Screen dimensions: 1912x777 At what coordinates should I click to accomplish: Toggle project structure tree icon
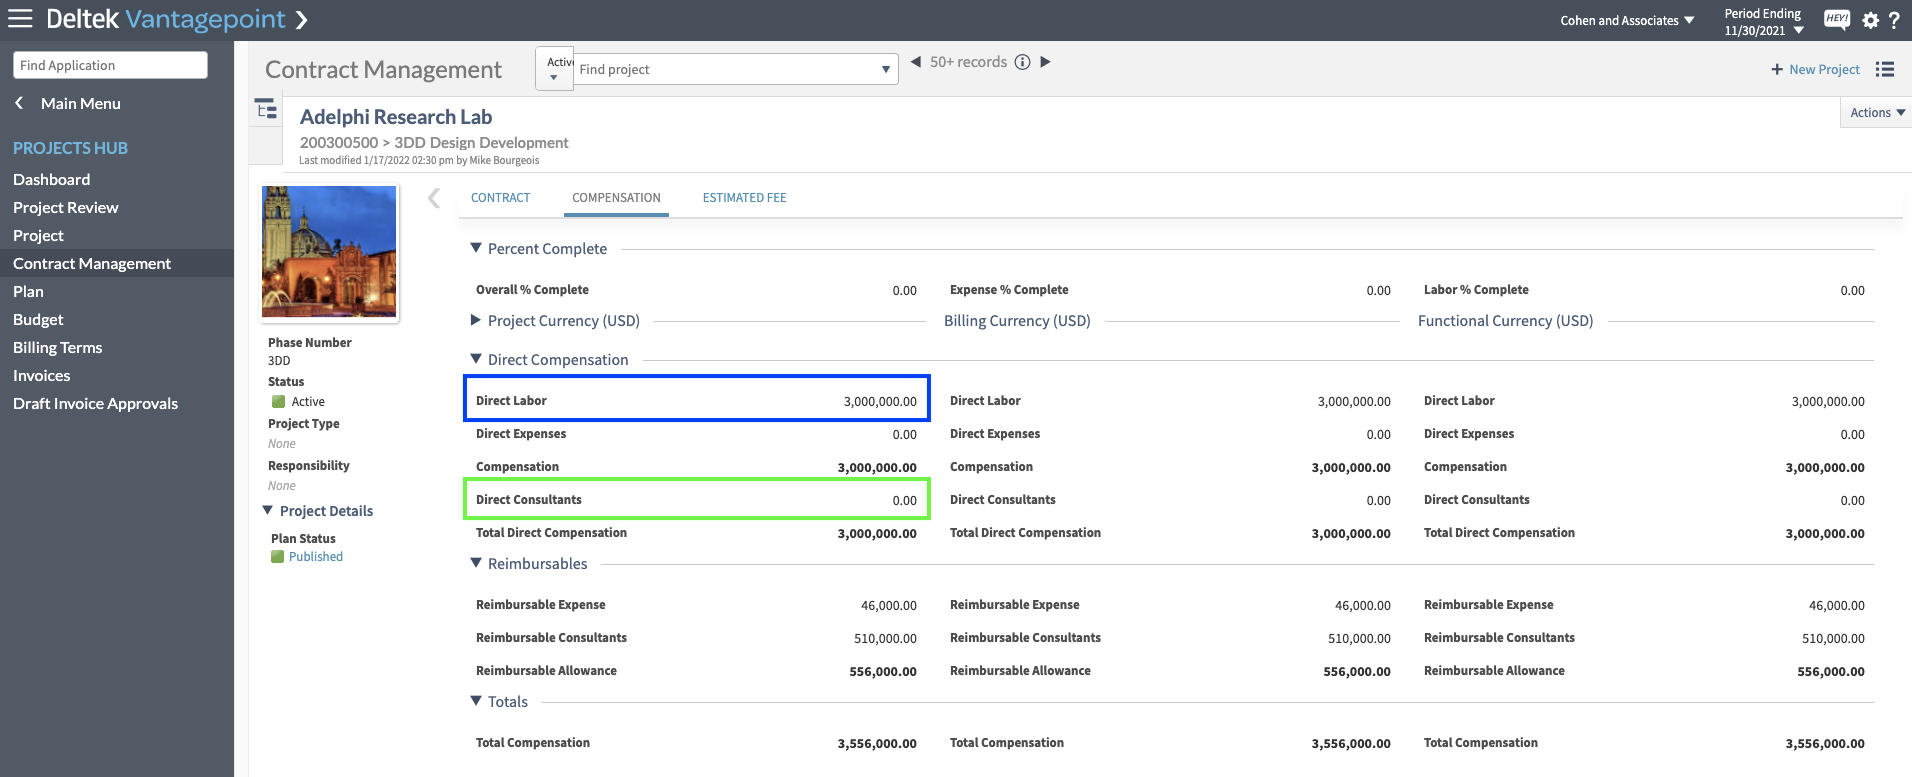click(266, 109)
